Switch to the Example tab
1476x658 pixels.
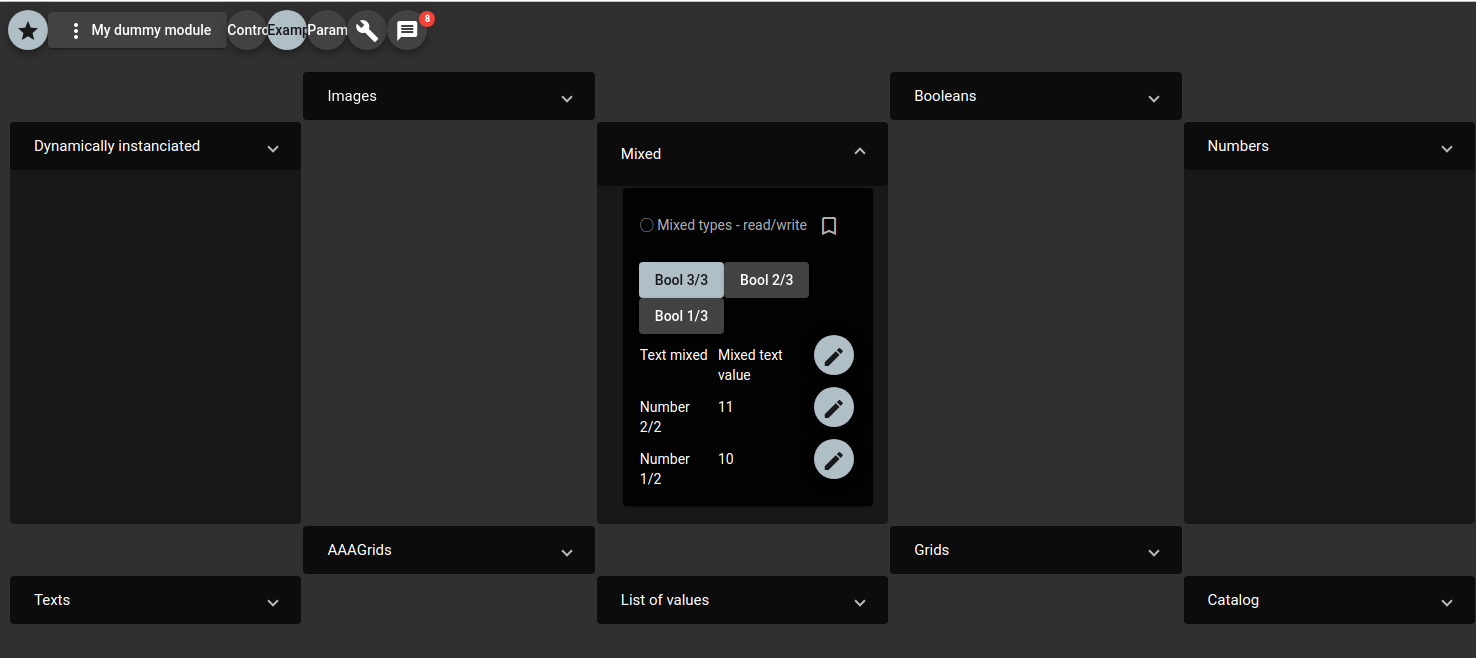click(x=287, y=31)
